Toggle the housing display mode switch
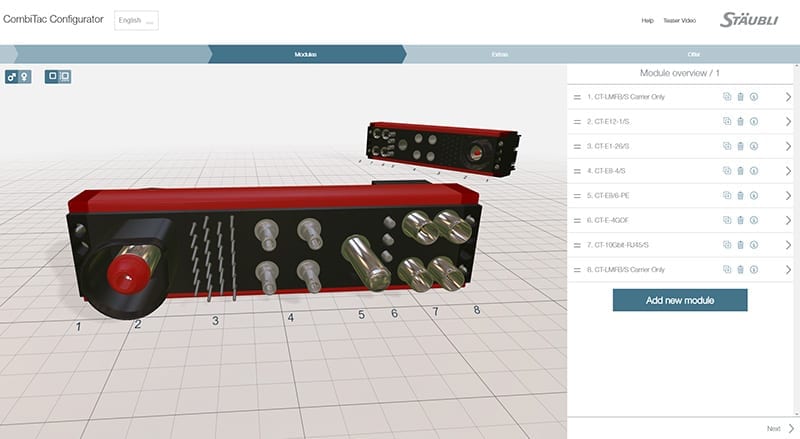 click(x=58, y=76)
